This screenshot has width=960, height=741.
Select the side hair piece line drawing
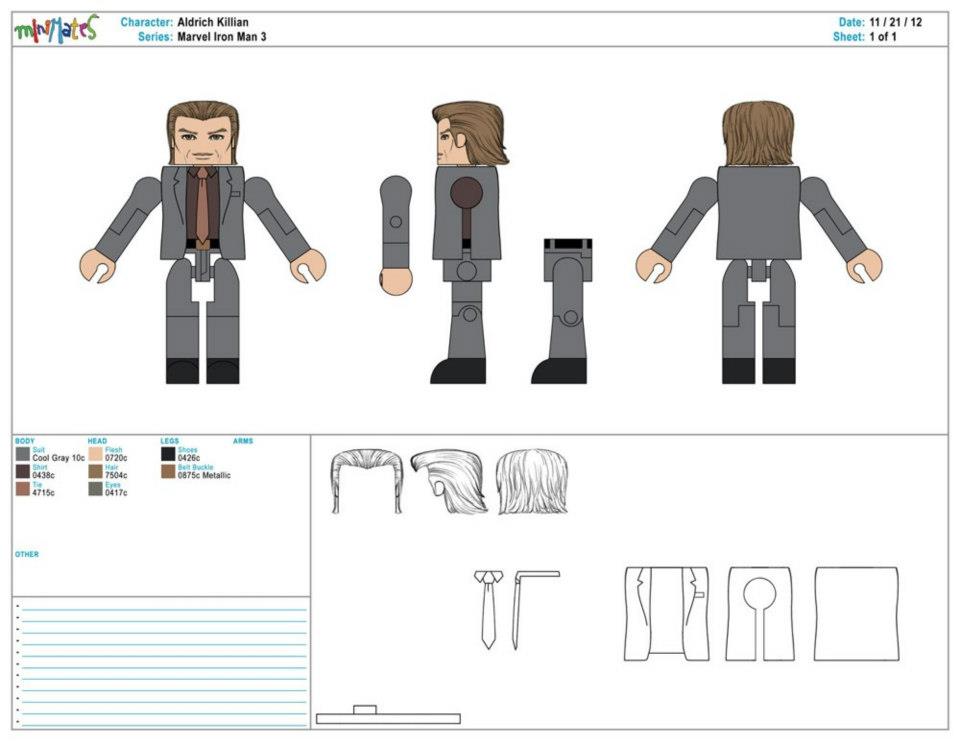[449, 482]
